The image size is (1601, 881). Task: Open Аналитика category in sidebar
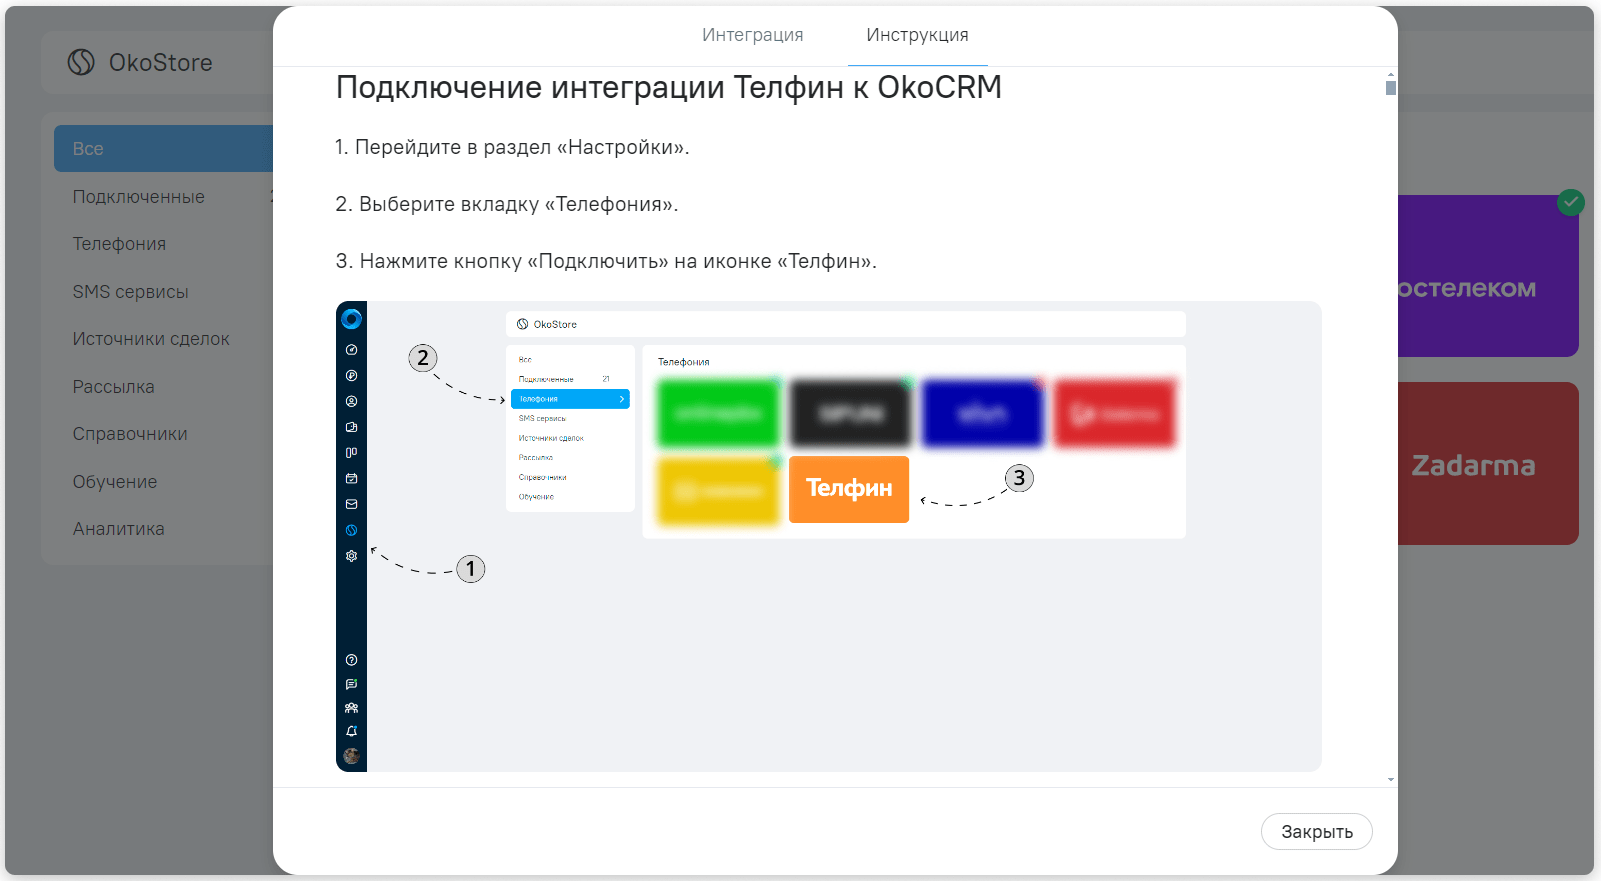pyautogui.click(x=118, y=529)
